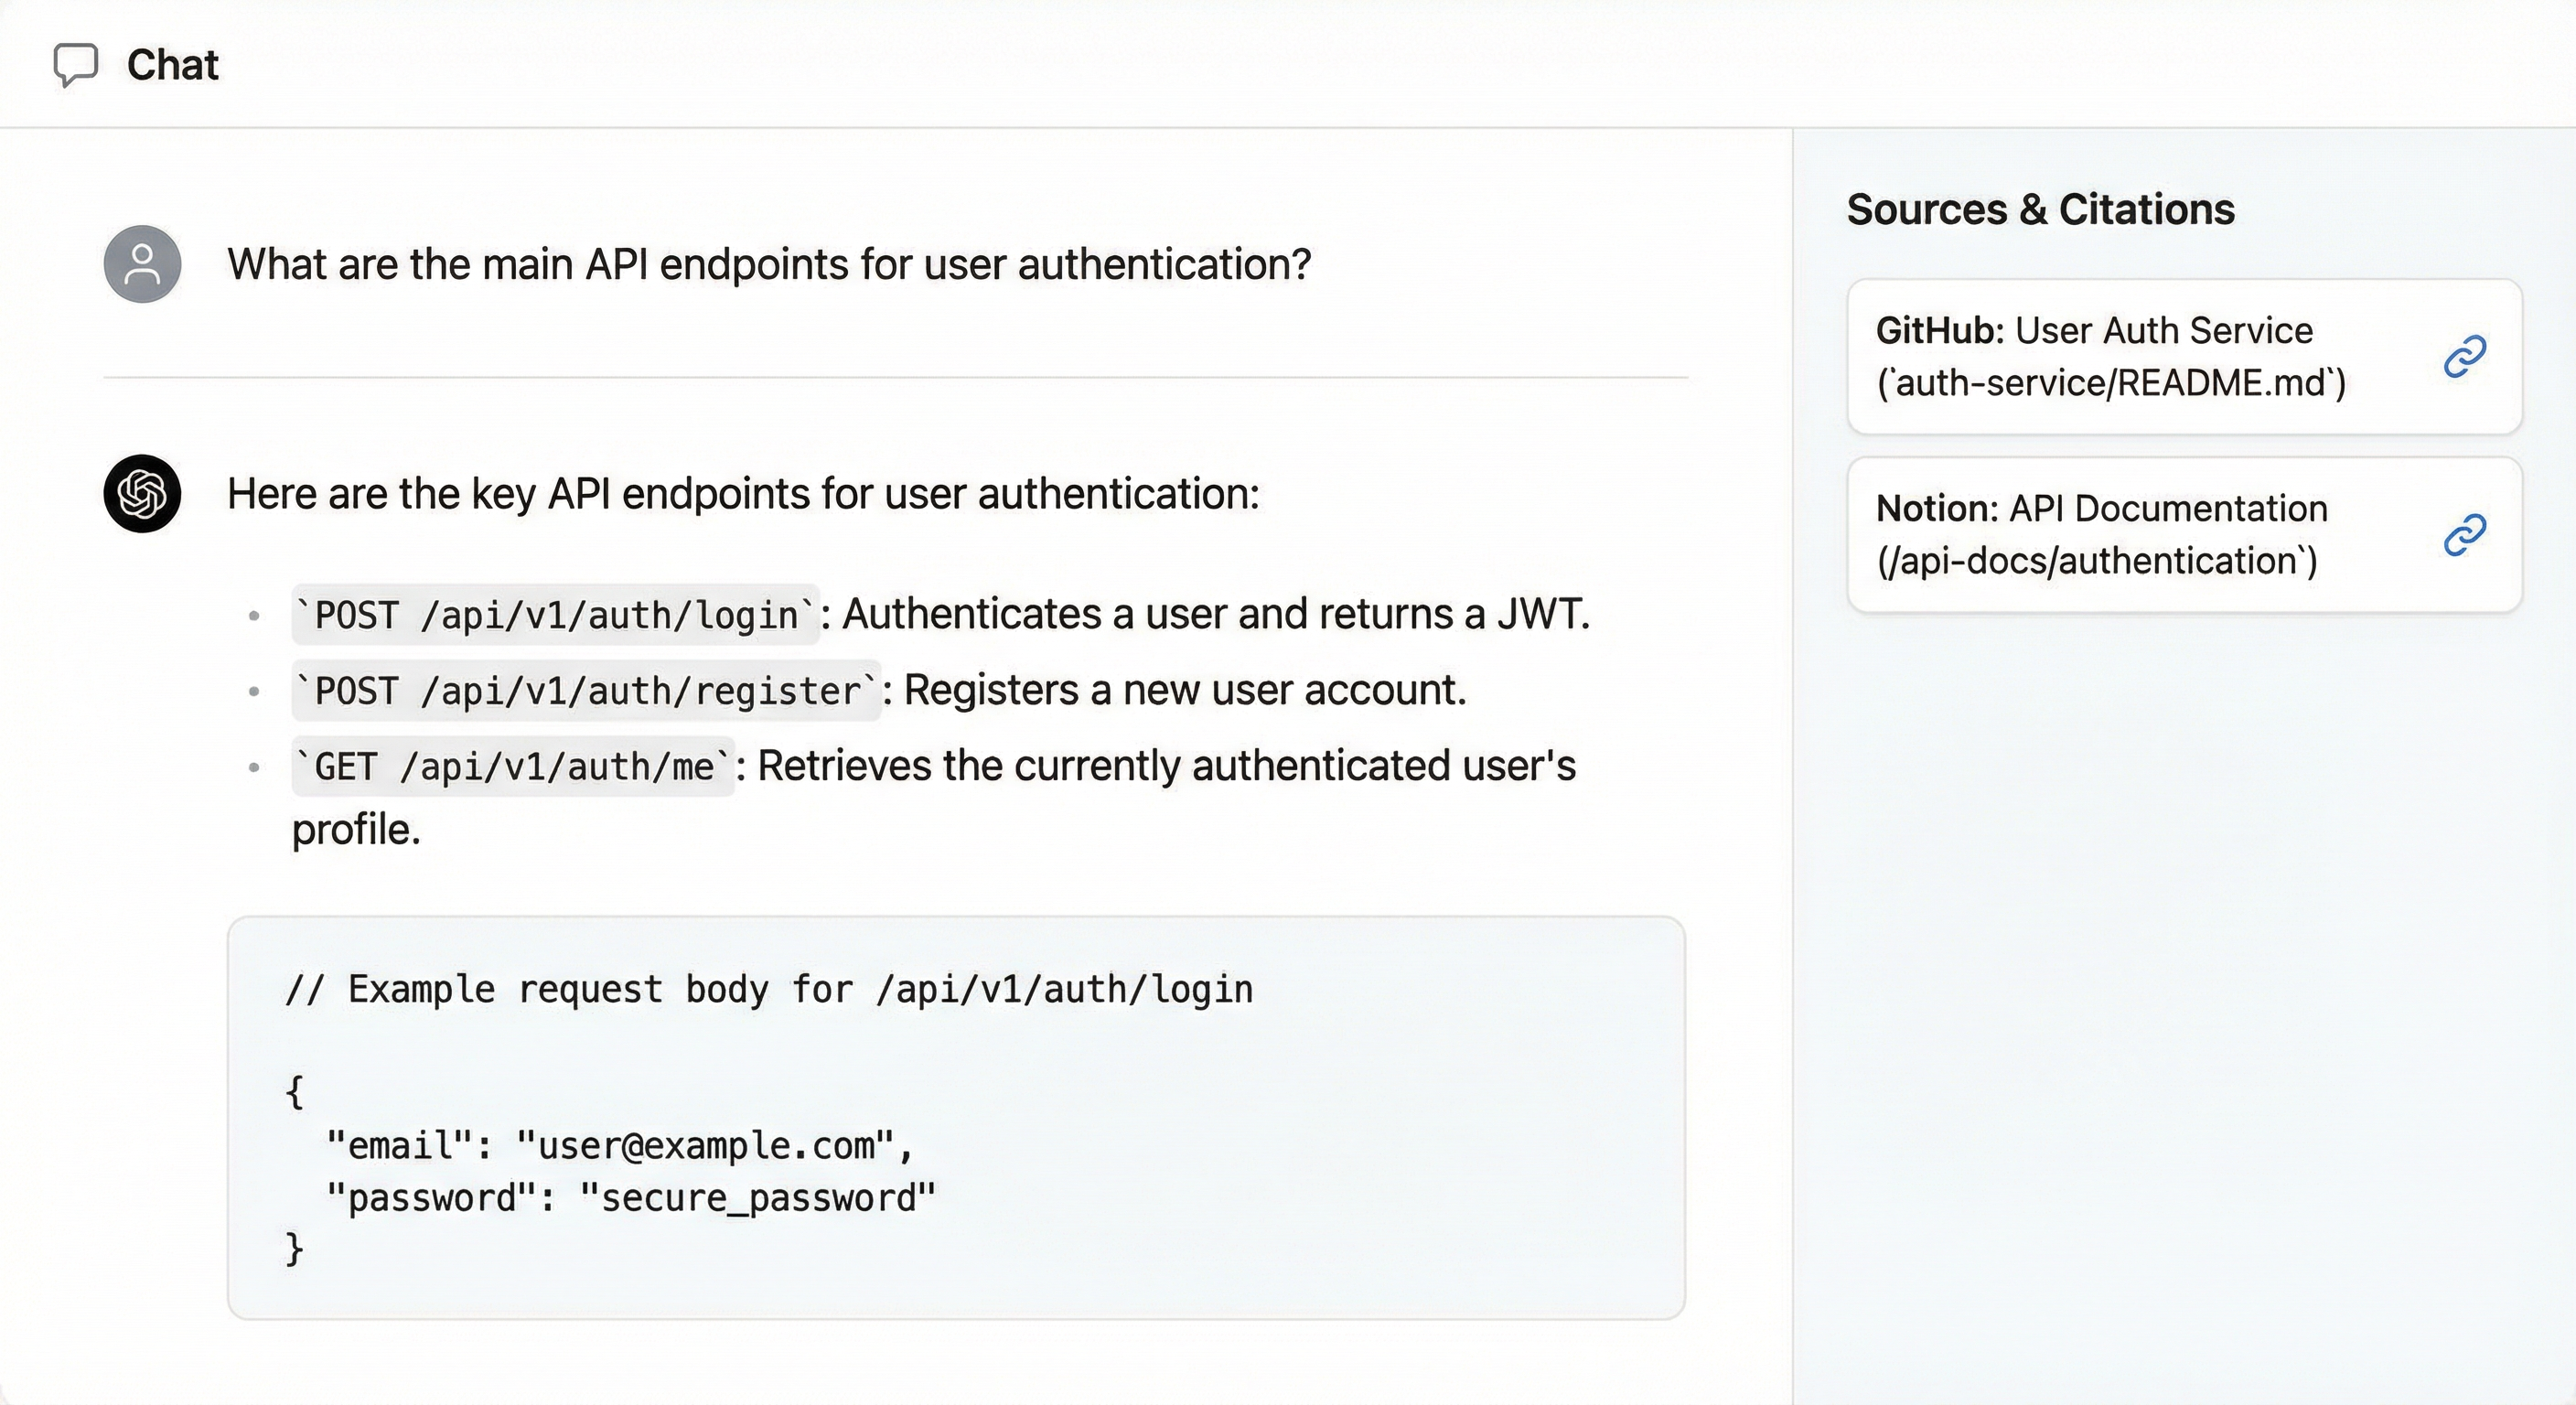Click the code comment about example request body
2576x1405 pixels.
point(768,990)
